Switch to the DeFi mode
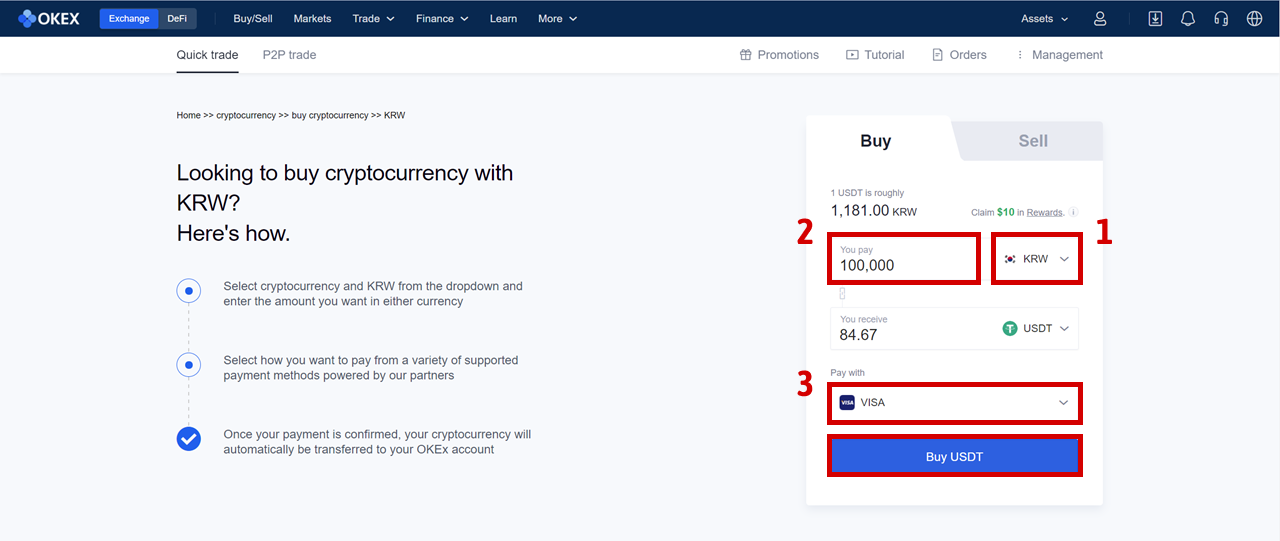Viewport: 1280px width, 541px height. point(177,18)
